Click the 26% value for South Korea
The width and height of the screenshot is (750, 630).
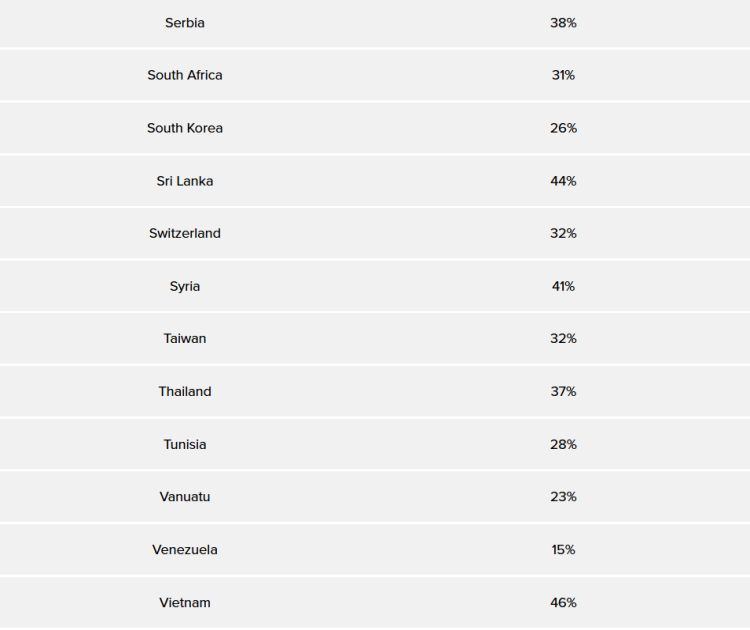pyautogui.click(x=563, y=128)
